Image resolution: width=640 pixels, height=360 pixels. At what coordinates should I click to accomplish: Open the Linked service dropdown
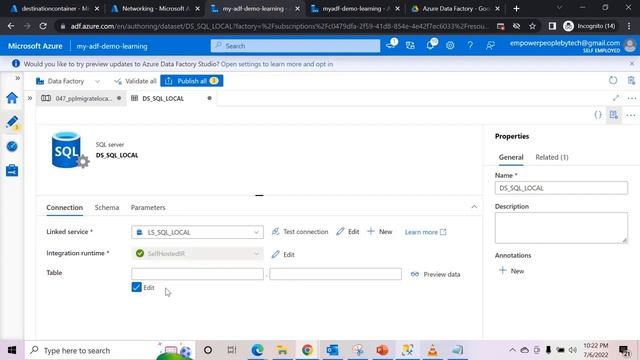(198, 232)
